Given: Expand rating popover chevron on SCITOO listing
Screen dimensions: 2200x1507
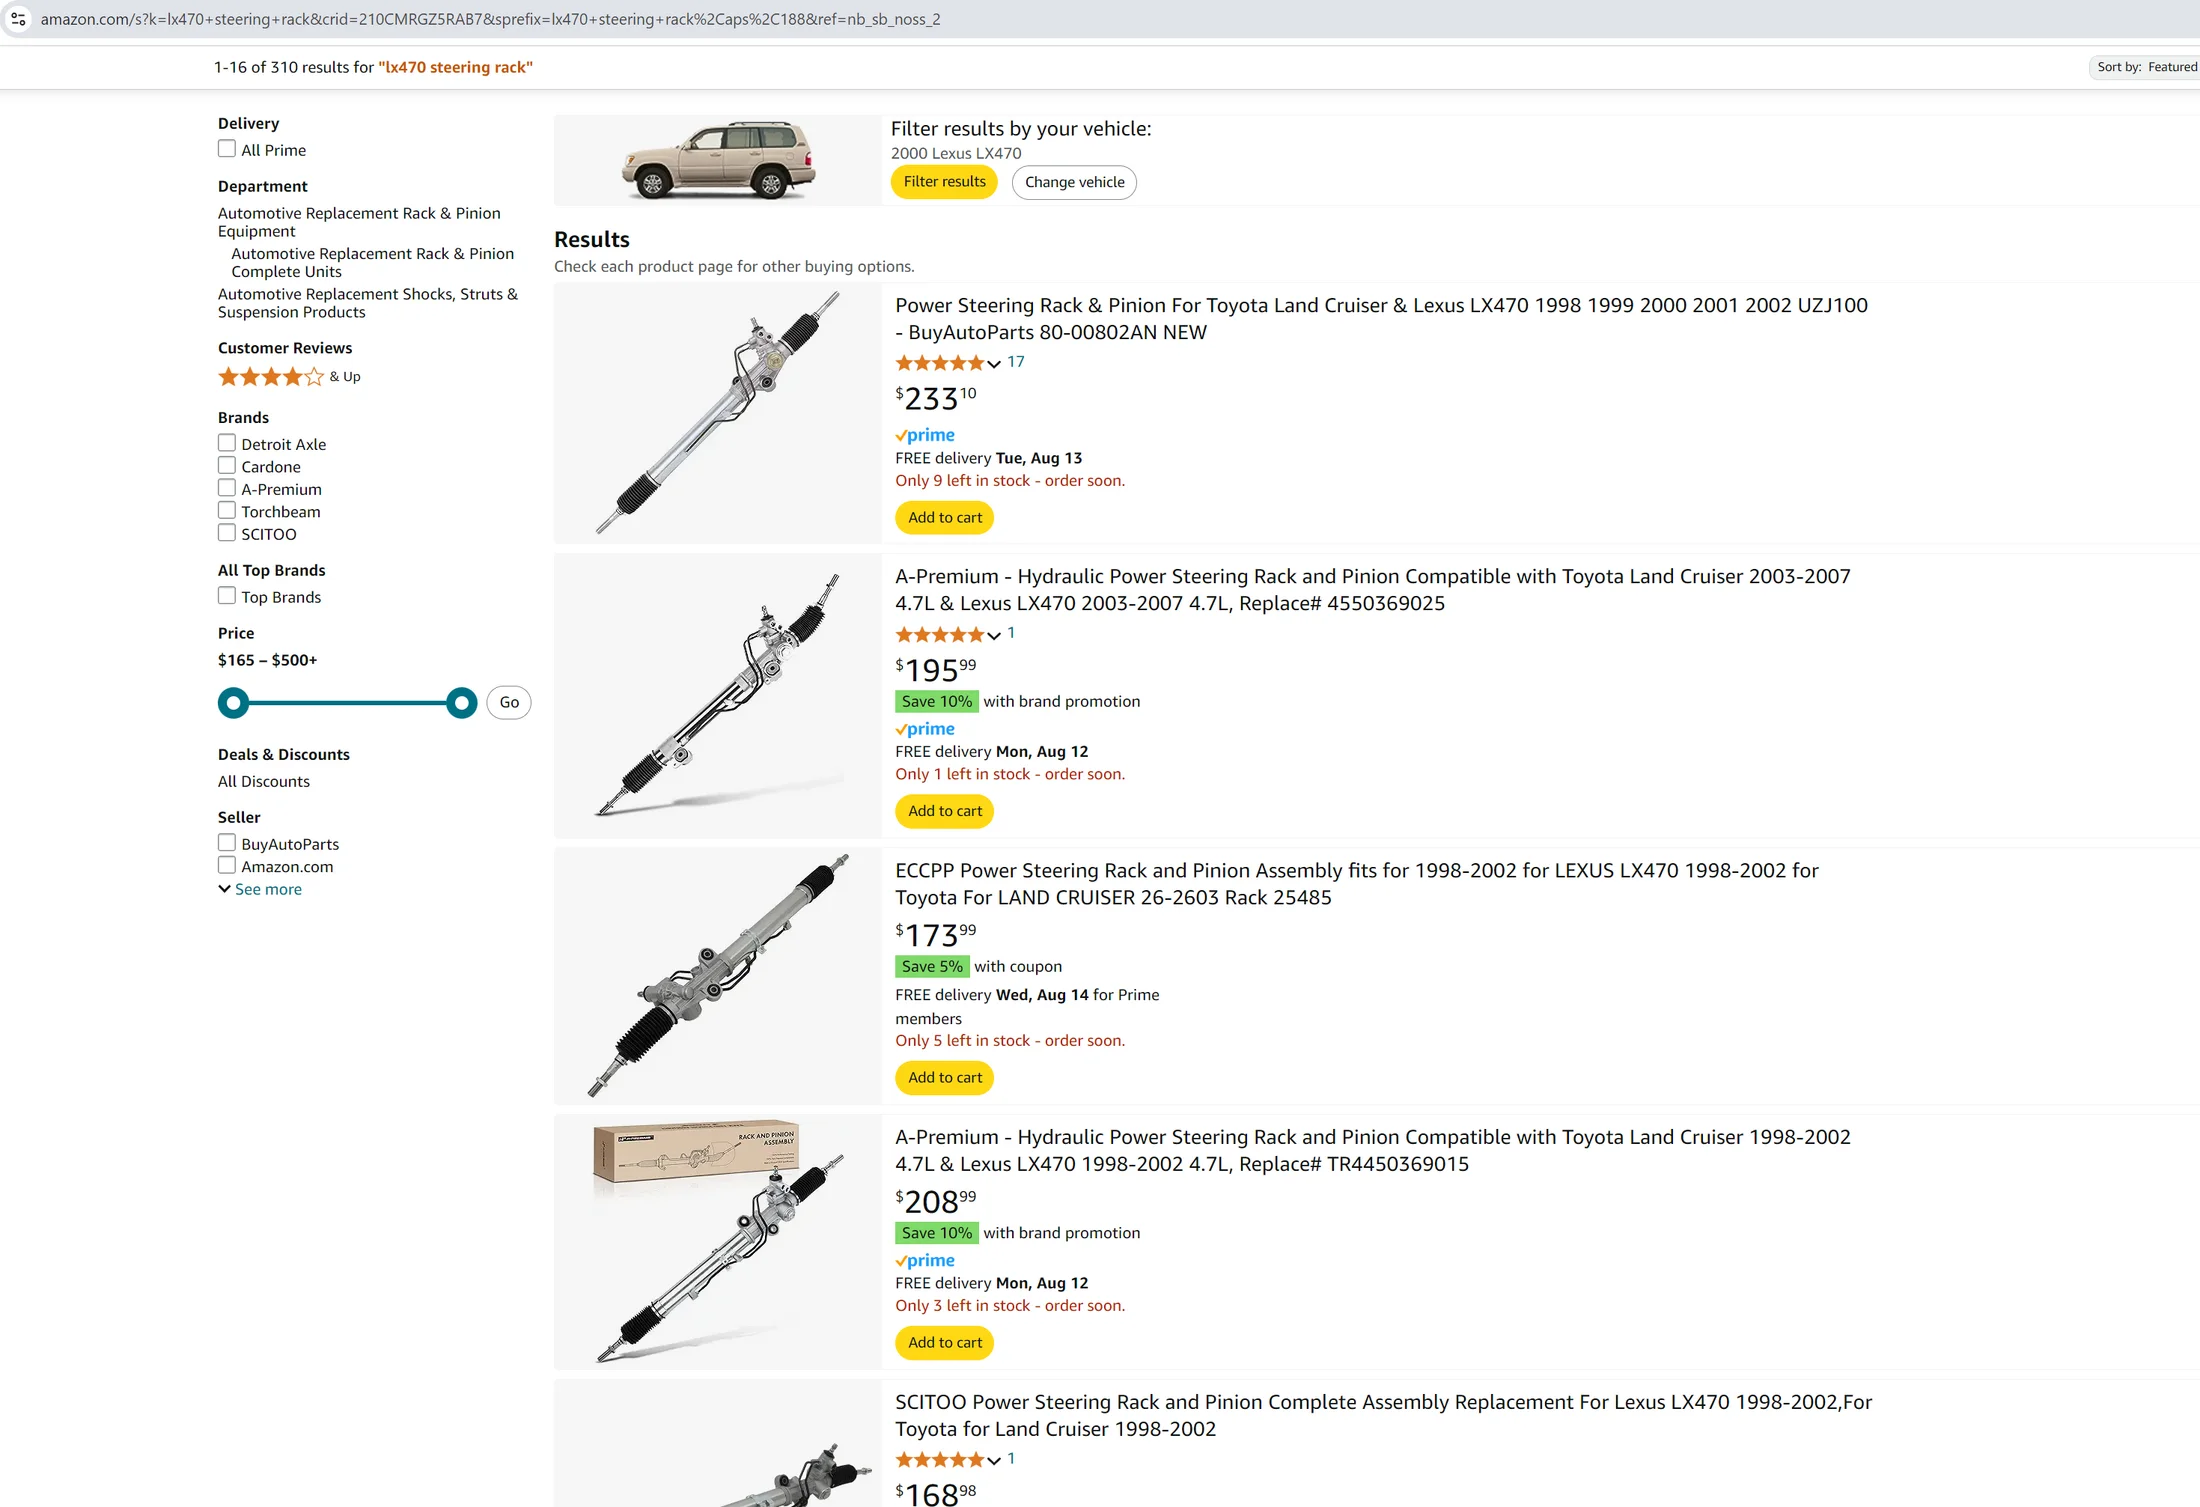Looking at the screenshot, I should pyautogui.click(x=994, y=1461).
